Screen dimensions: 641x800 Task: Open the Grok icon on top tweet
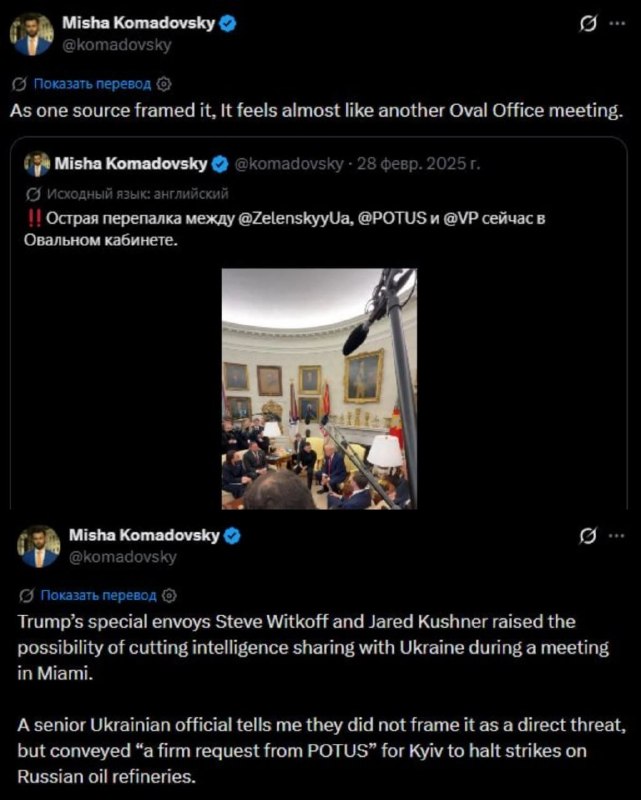(x=588, y=23)
